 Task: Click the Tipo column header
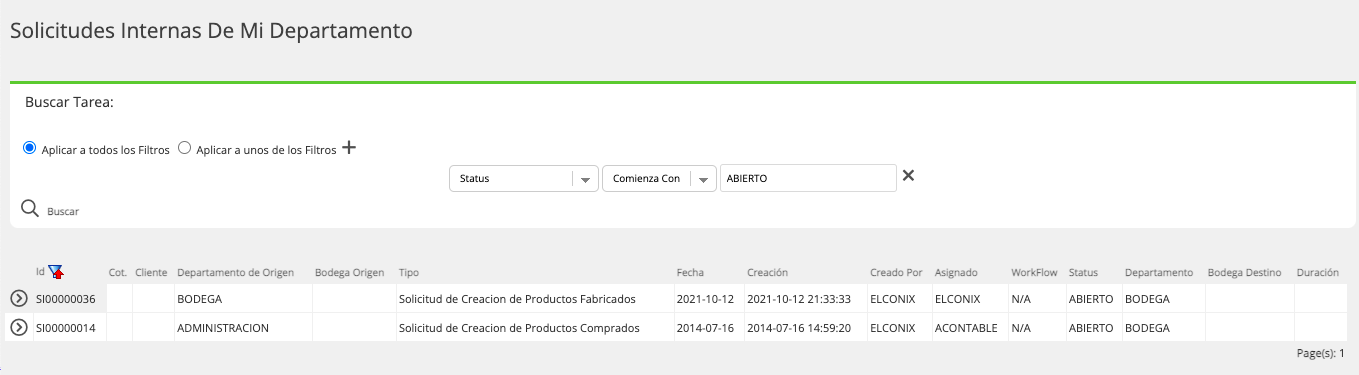(409, 272)
